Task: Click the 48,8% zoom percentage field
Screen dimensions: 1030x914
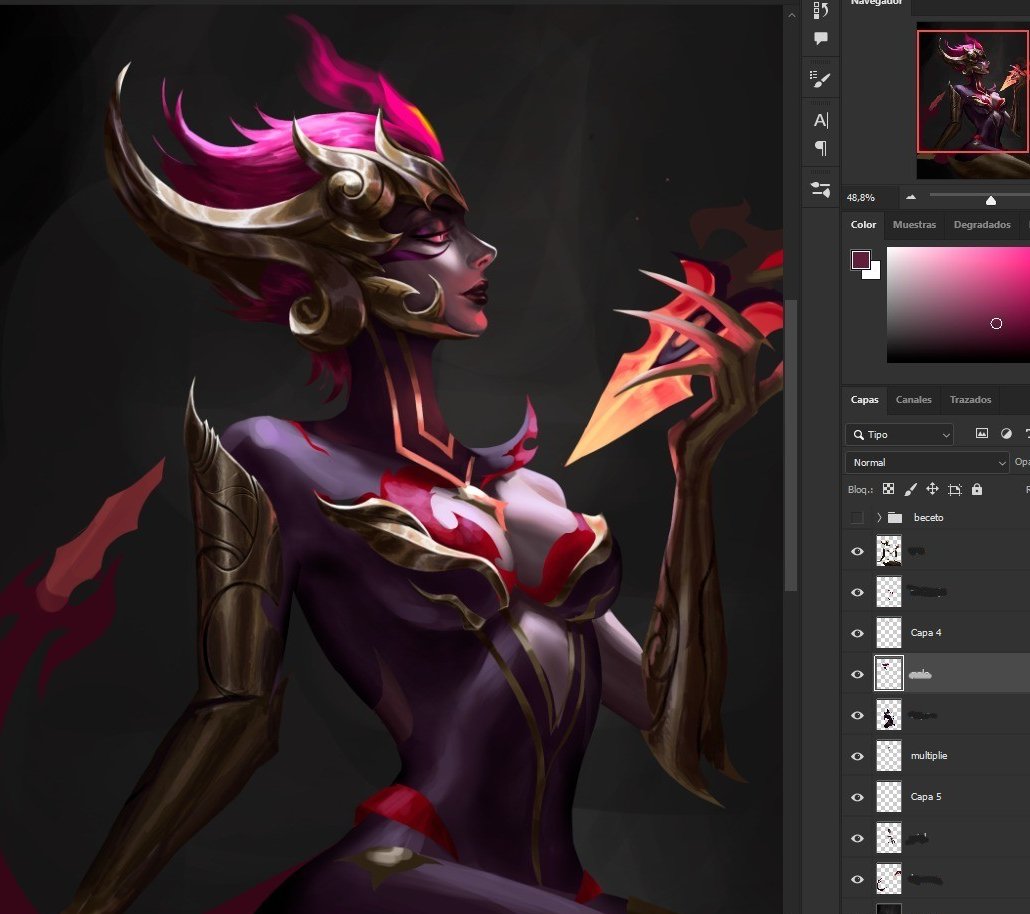Action: click(861, 197)
